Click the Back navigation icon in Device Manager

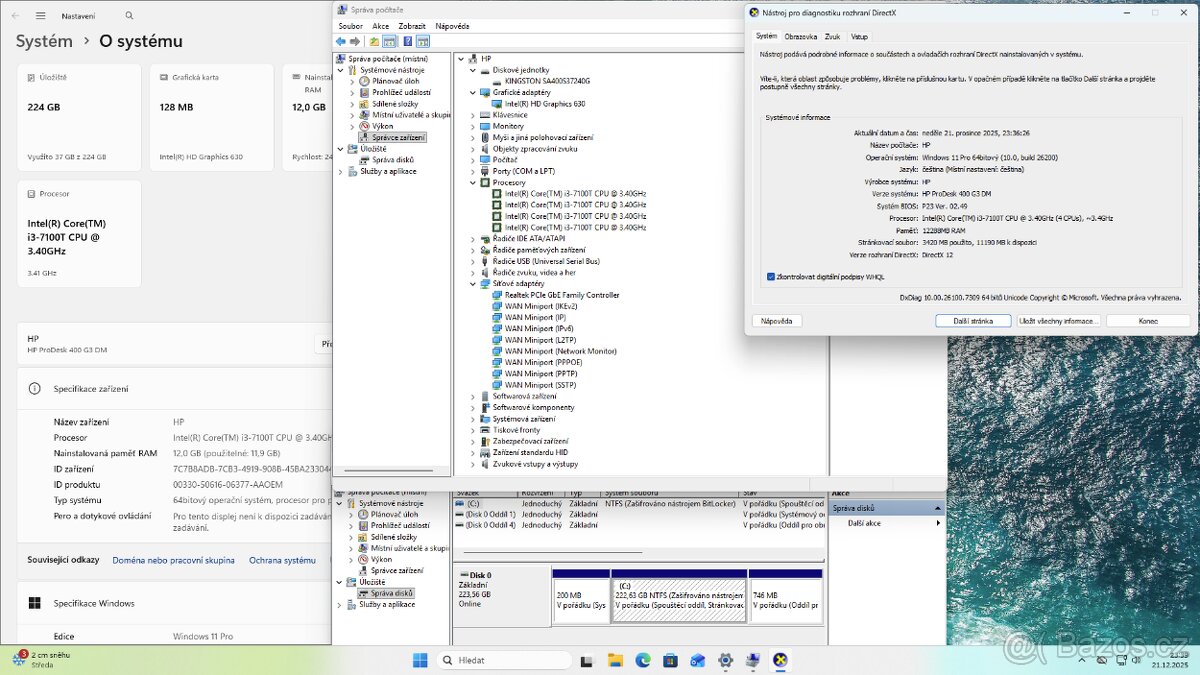click(x=341, y=41)
